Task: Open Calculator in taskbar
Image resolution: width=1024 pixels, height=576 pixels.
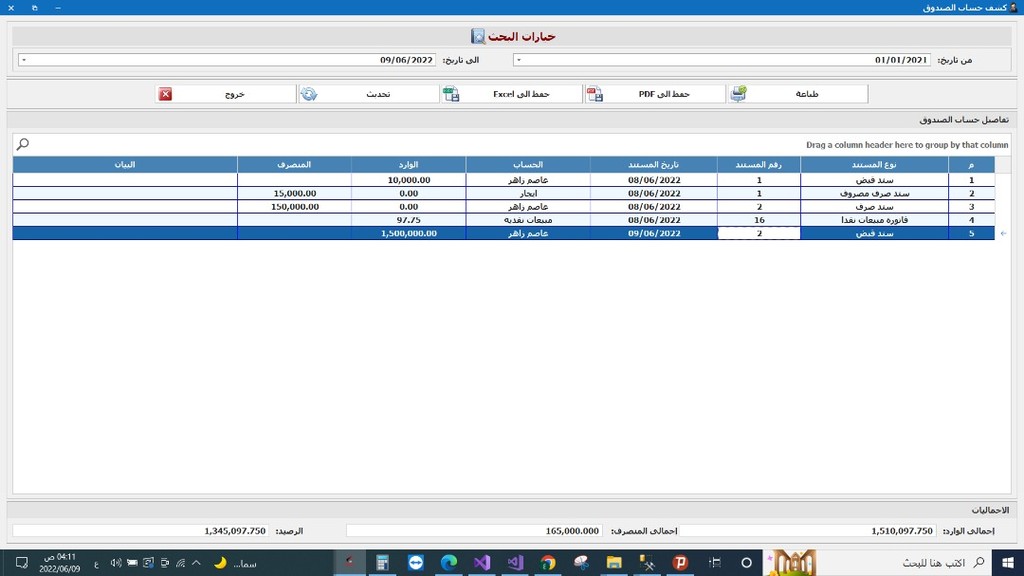Action: 383,562
